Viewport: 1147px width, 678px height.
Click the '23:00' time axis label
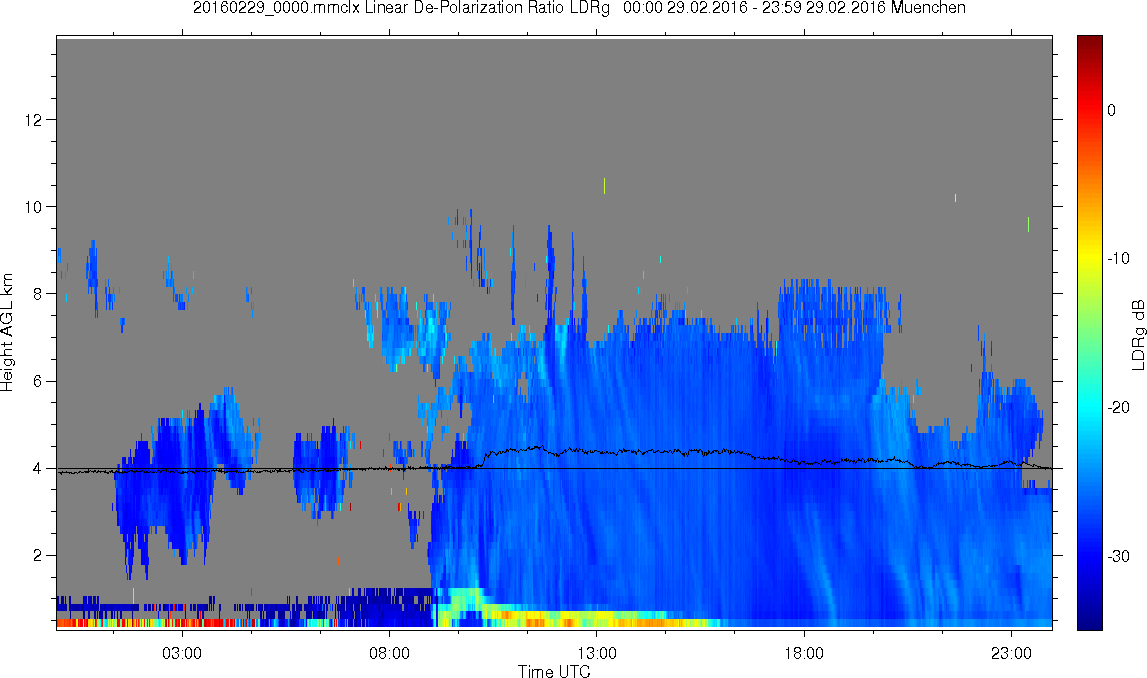[x=1012, y=653]
